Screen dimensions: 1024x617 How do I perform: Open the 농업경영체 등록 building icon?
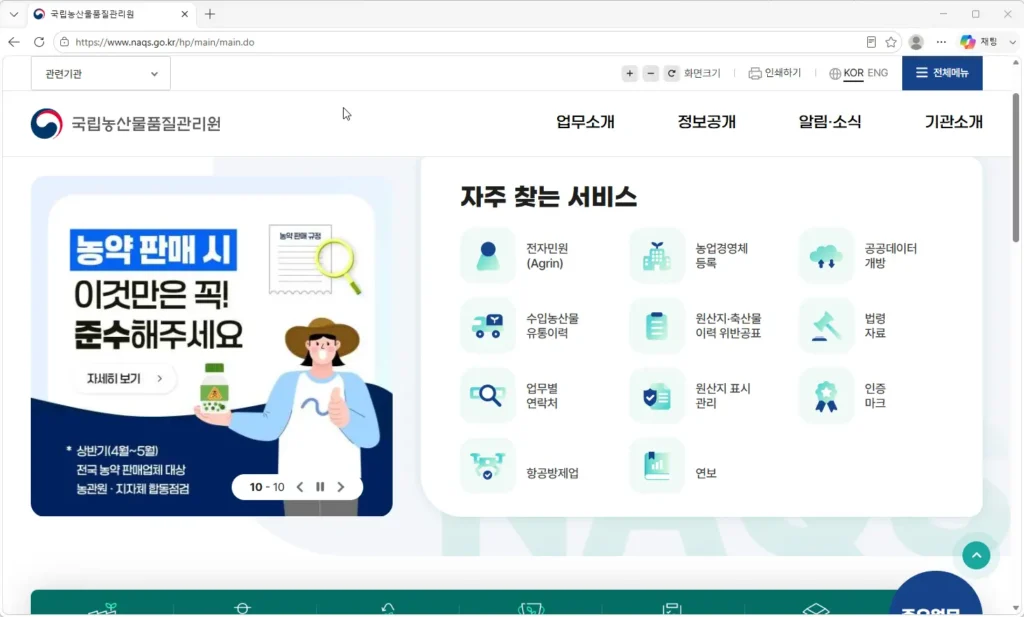click(x=656, y=255)
